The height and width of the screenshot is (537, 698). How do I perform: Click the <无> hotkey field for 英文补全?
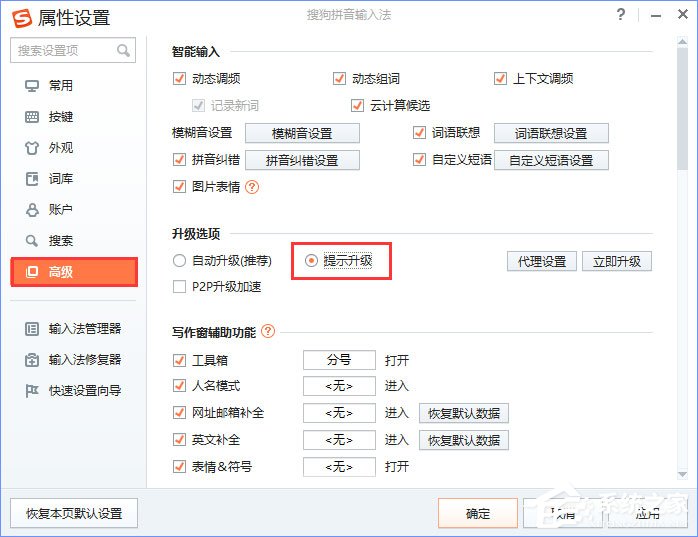(339, 440)
